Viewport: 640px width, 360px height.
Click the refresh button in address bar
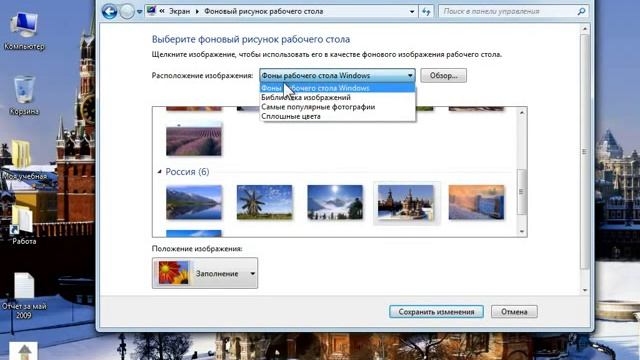tap(426, 12)
